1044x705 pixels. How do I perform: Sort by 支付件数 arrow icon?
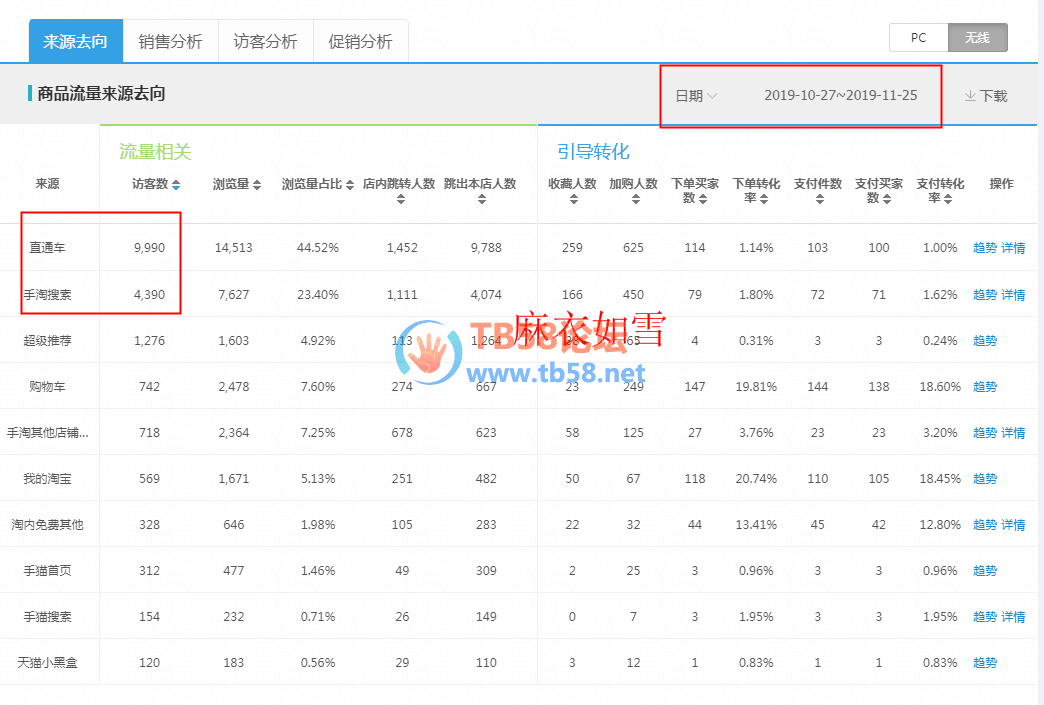point(818,199)
